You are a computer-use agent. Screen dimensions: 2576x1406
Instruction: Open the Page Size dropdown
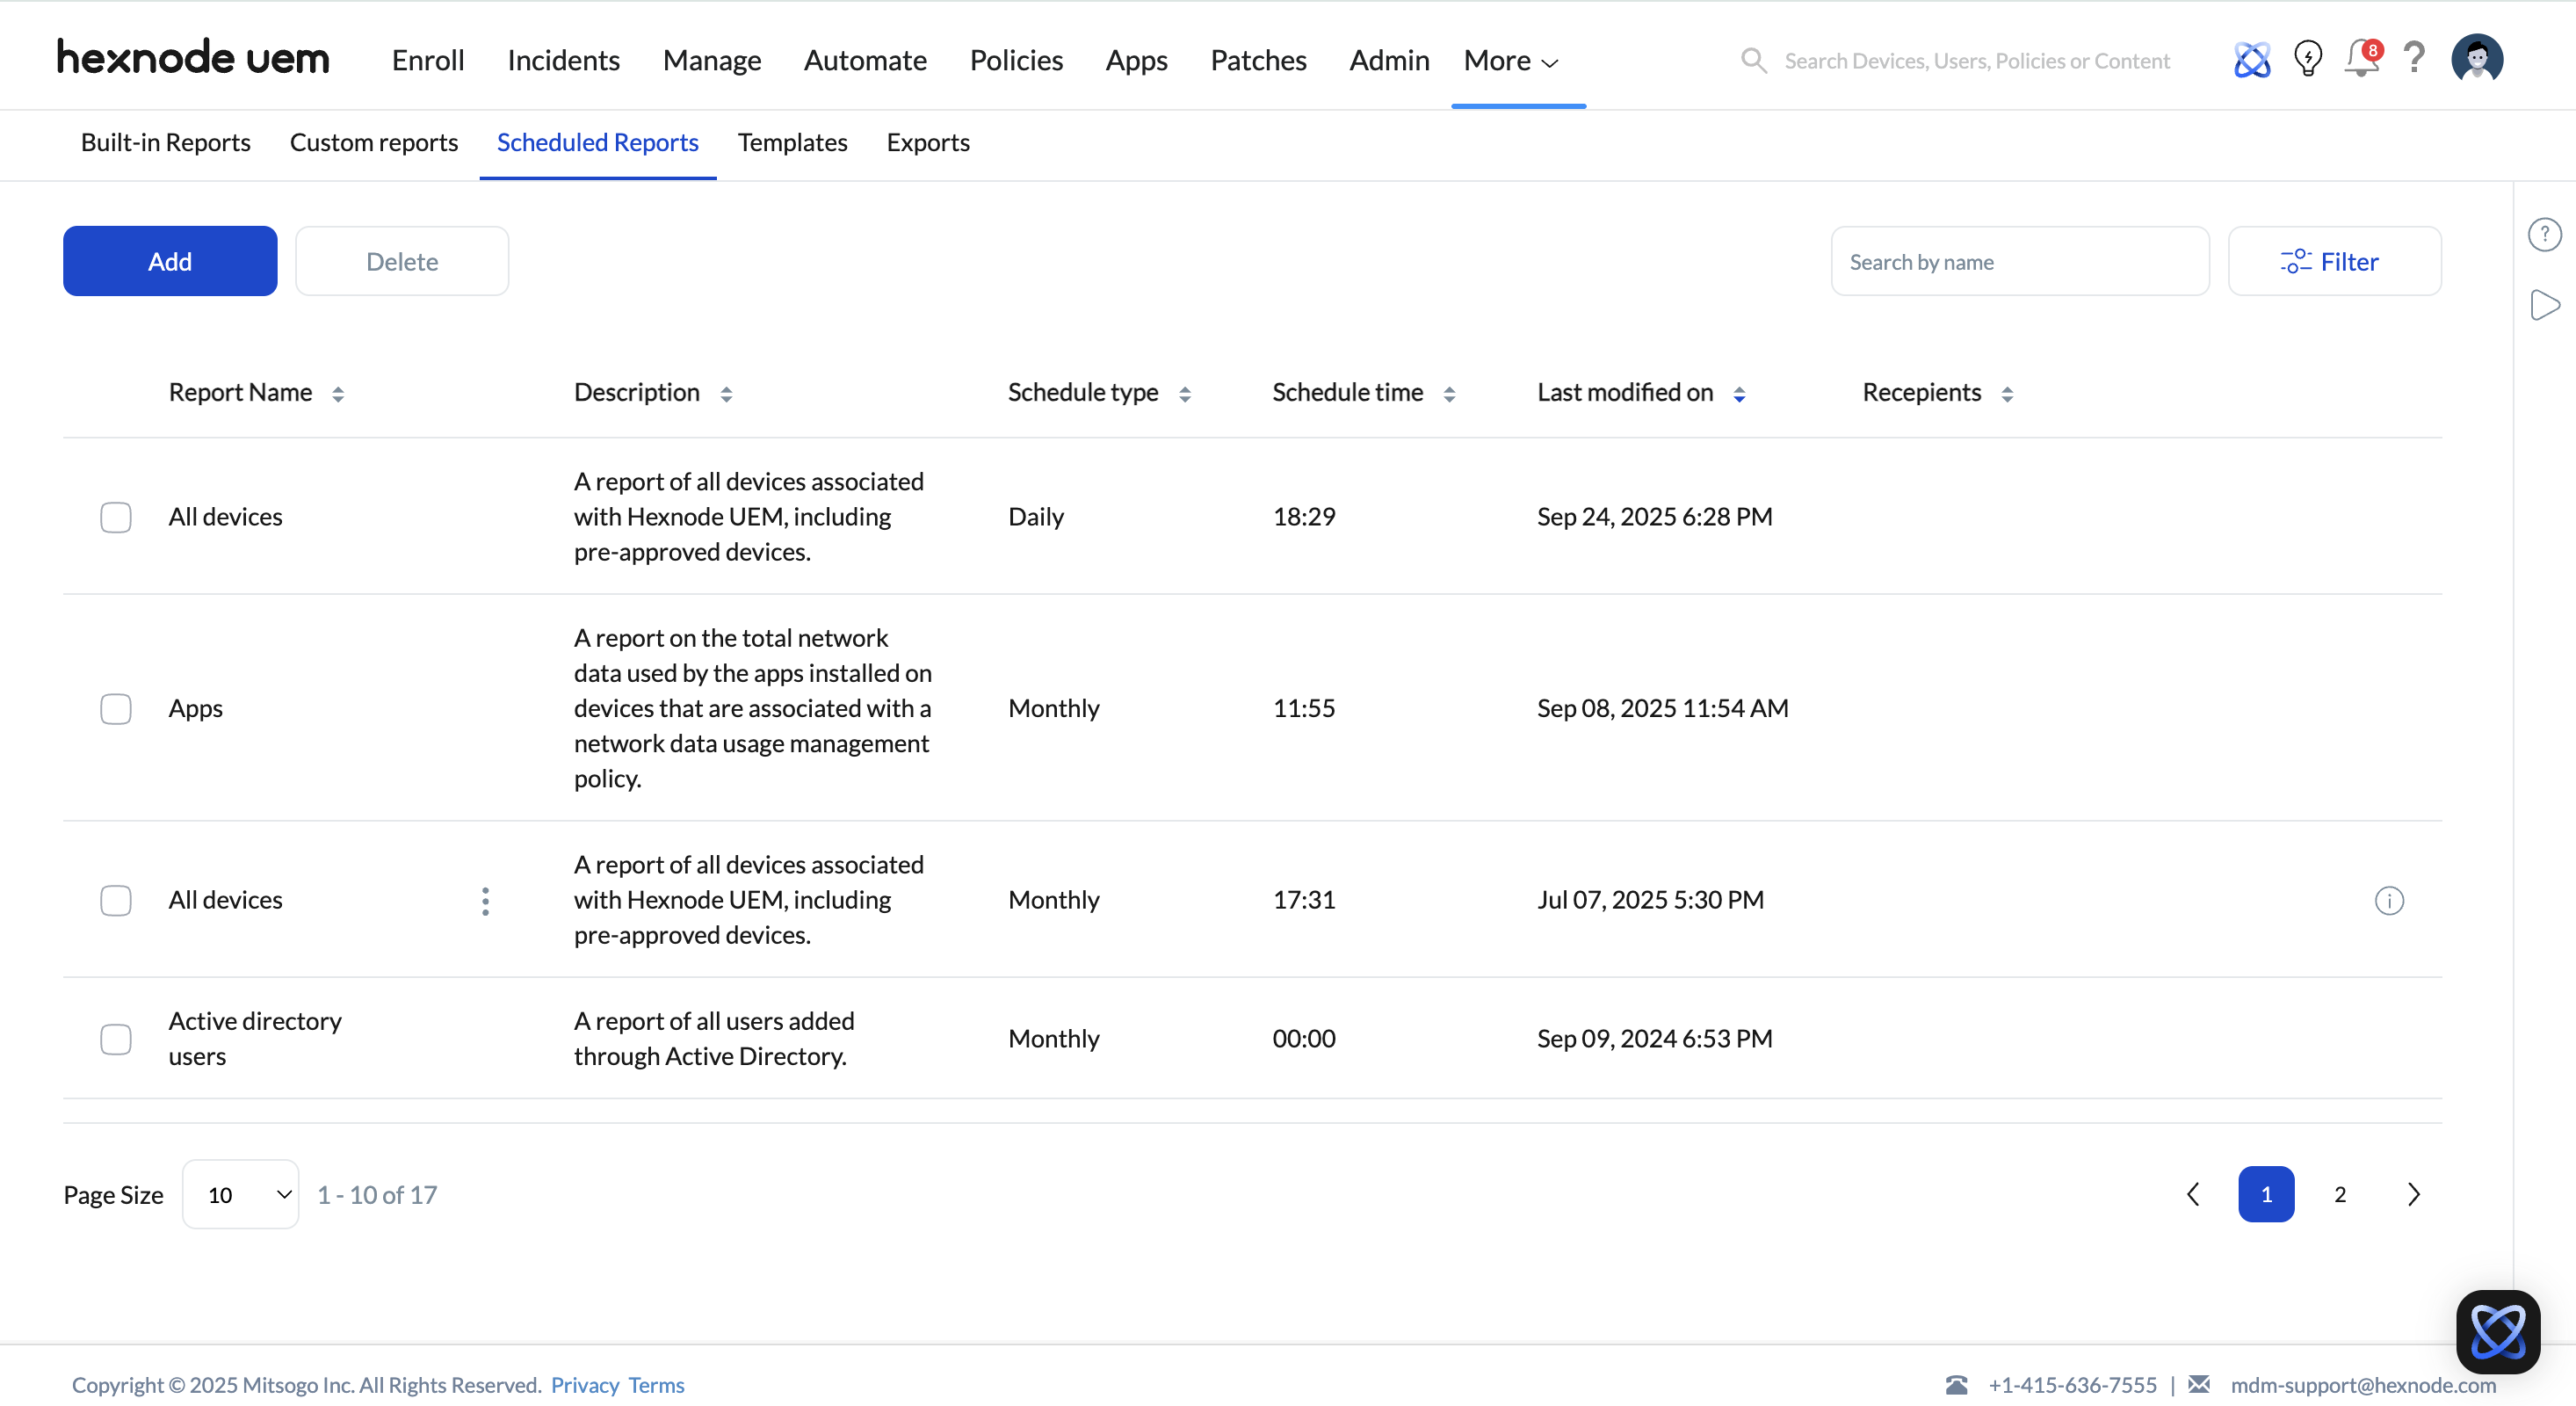point(241,1194)
